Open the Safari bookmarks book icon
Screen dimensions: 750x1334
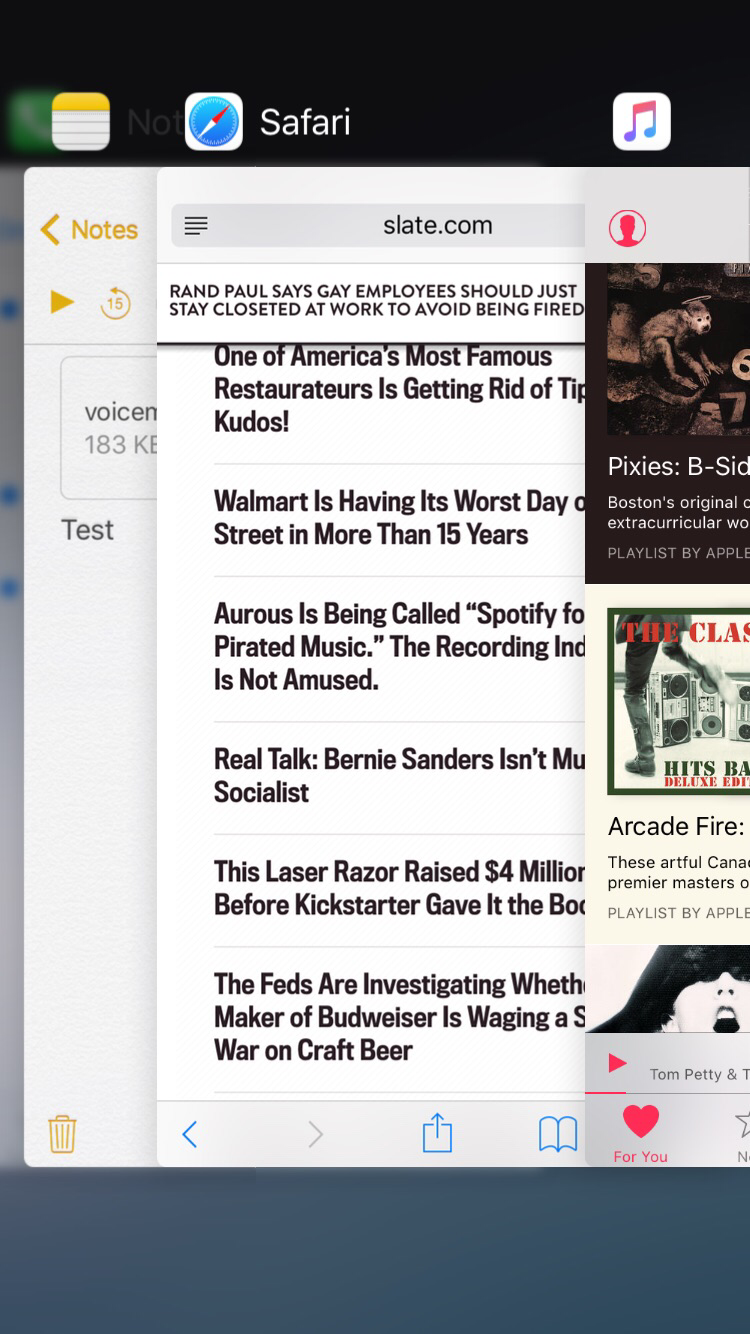557,1134
